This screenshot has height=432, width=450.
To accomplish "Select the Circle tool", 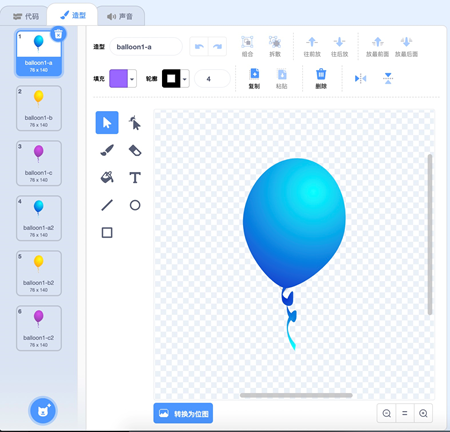I will click(135, 205).
